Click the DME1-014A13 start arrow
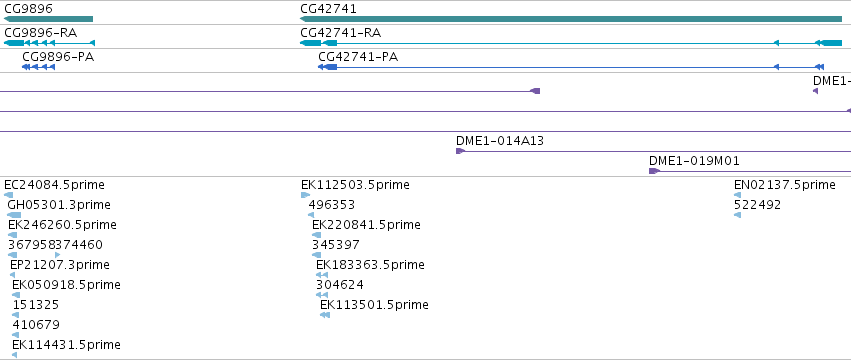The image size is (851, 360). point(460,151)
